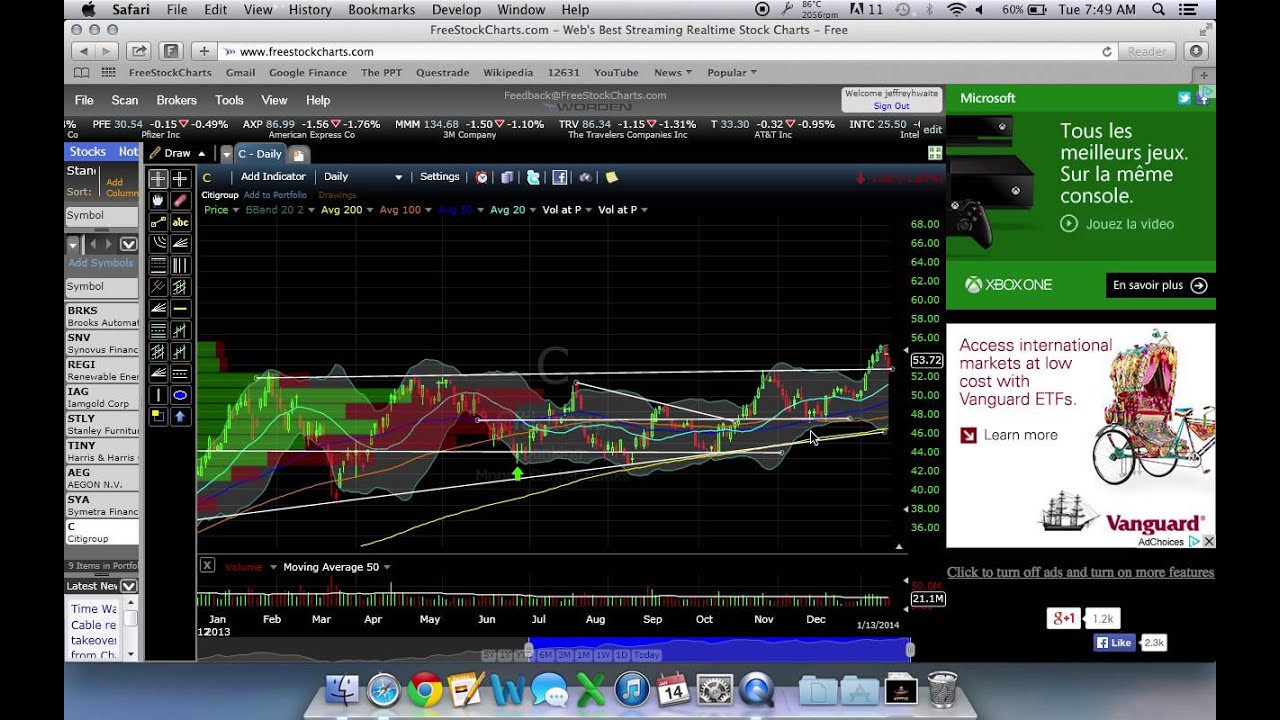Select IAG Iamgold Corp row
This screenshot has height=720, width=1280.
pos(102,397)
